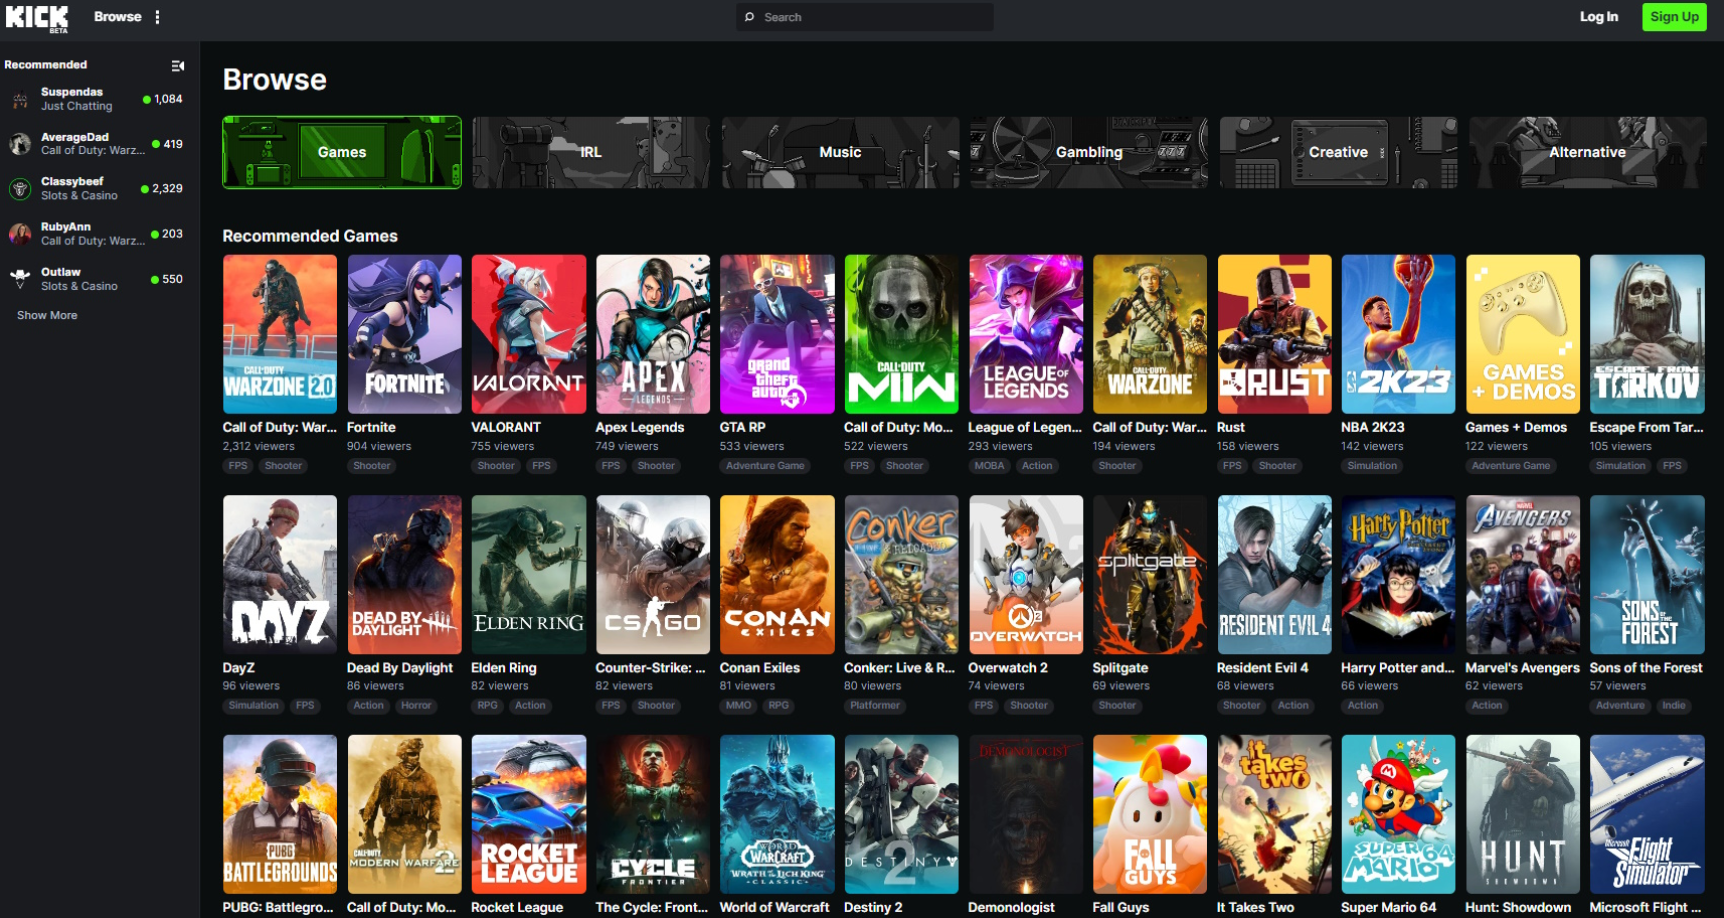
Task: Switch to the Gambling category
Action: [1089, 152]
